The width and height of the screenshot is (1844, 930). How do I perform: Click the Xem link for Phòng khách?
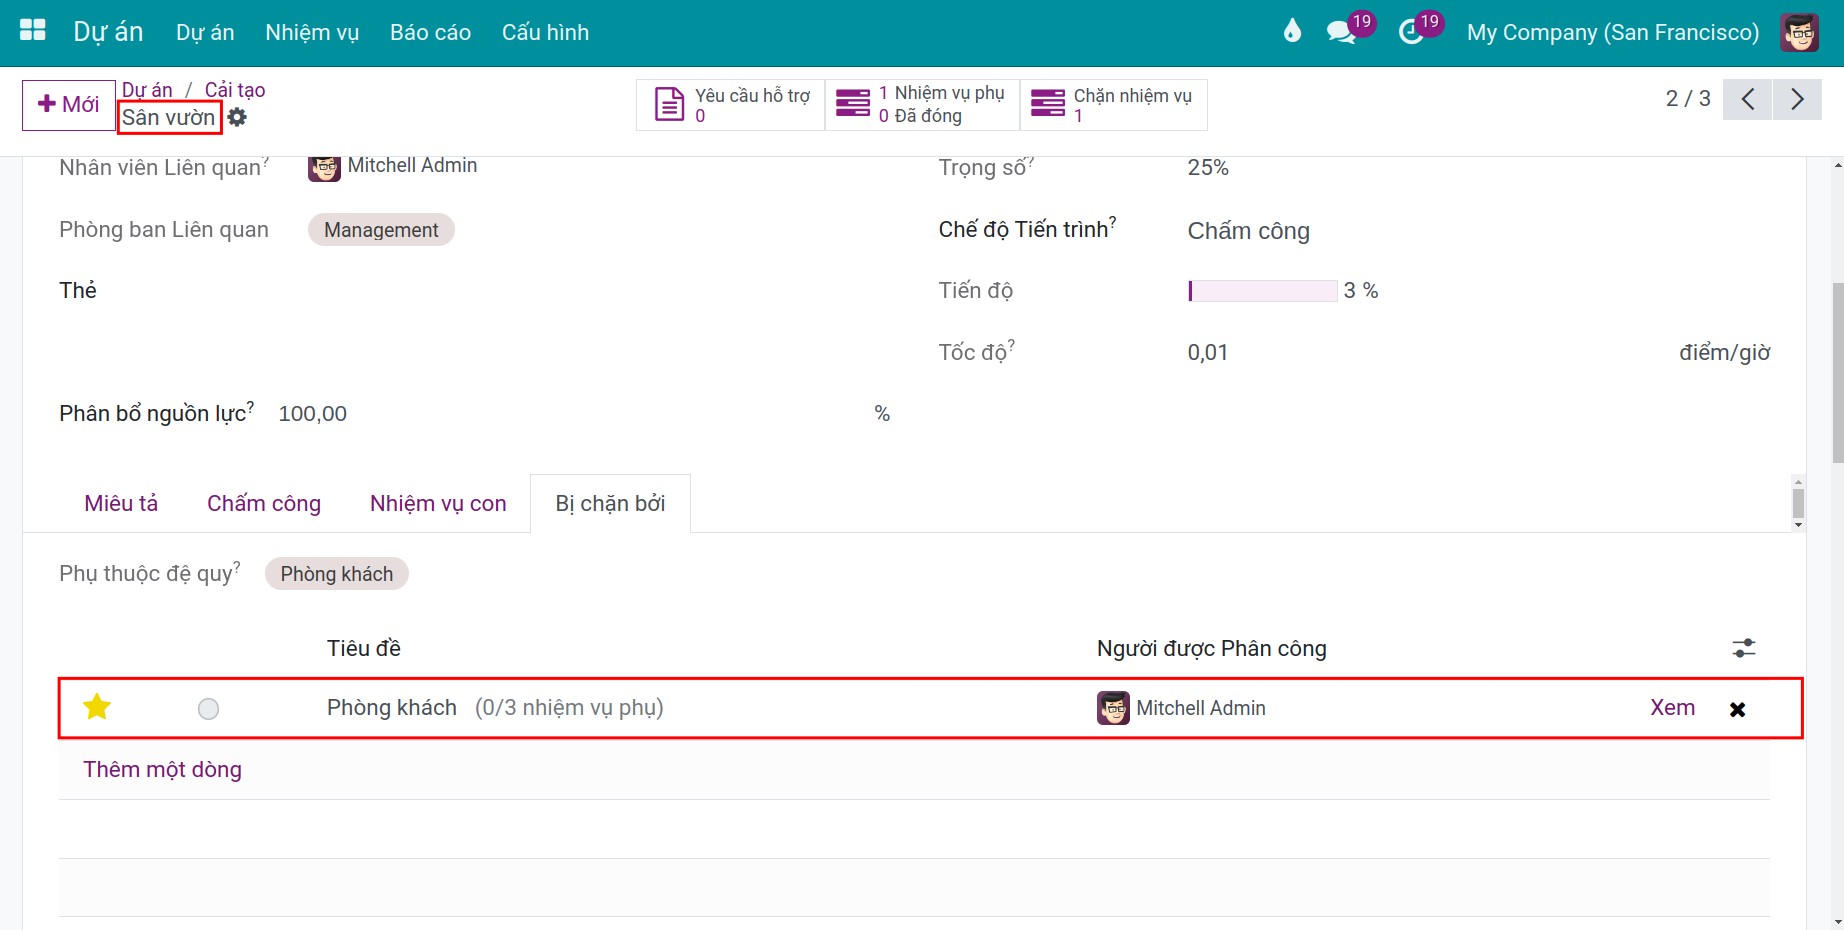pyautogui.click(x=1672, y=708)
